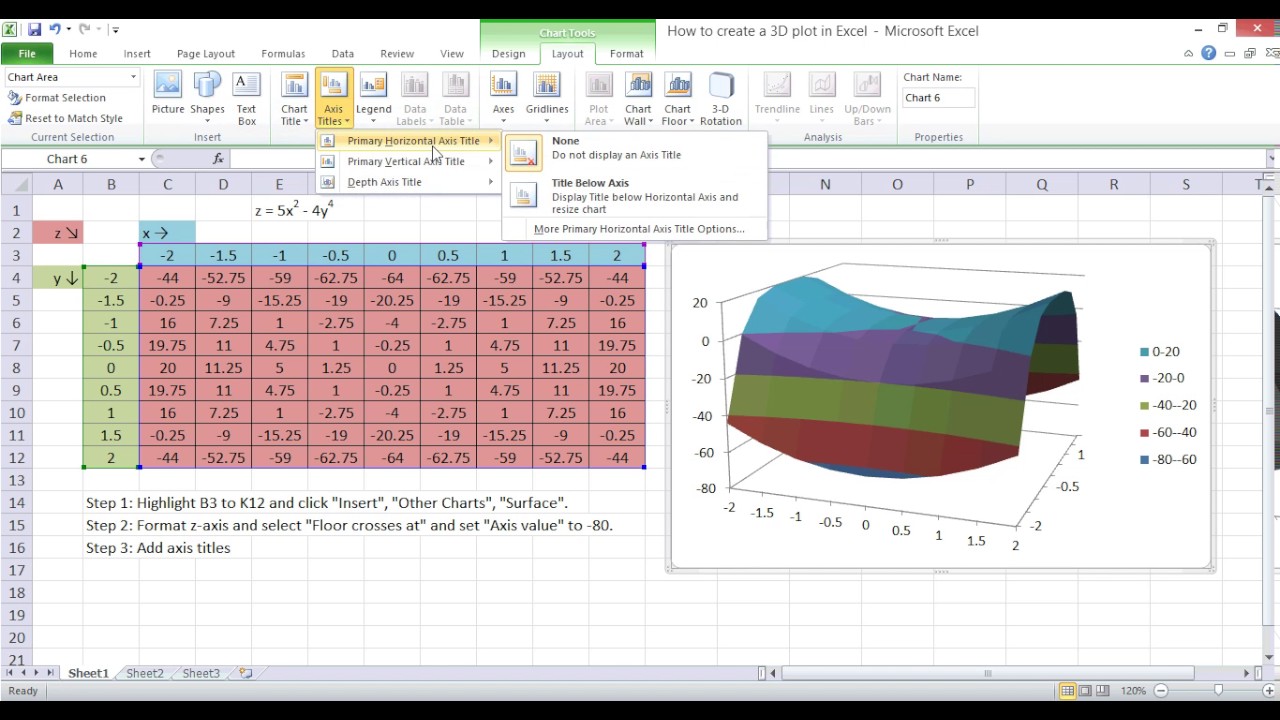Click Format Selection
This screenshot has width=1280, height=720.
57,98
